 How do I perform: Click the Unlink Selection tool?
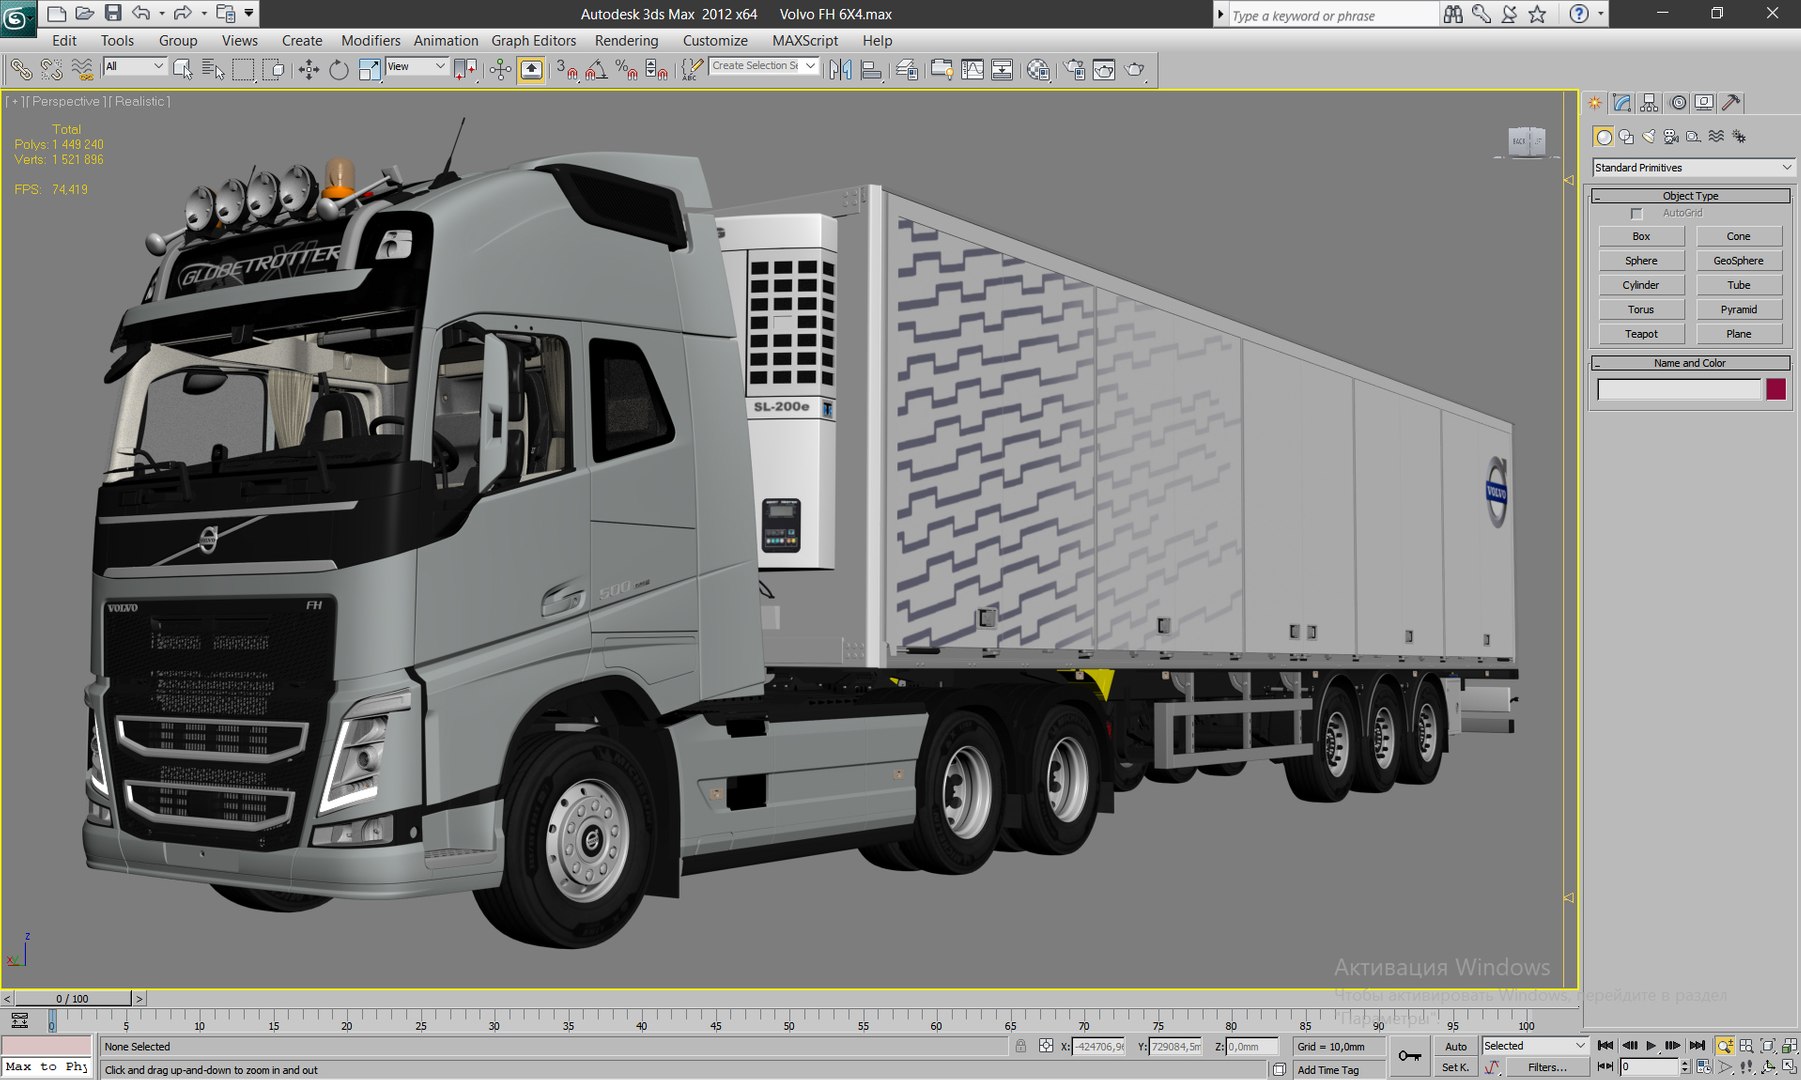[51, 69]
